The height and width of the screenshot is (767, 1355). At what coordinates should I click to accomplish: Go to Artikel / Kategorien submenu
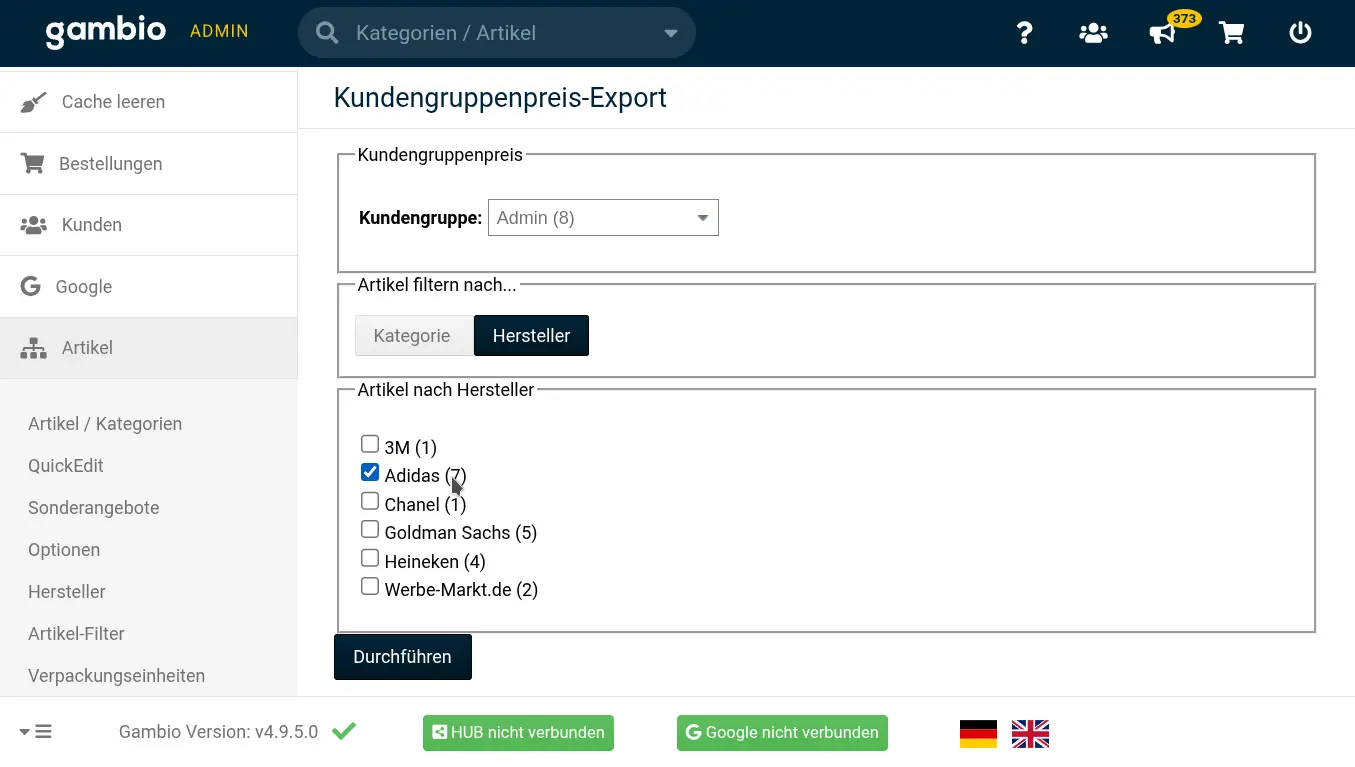(x=105, y=424)
